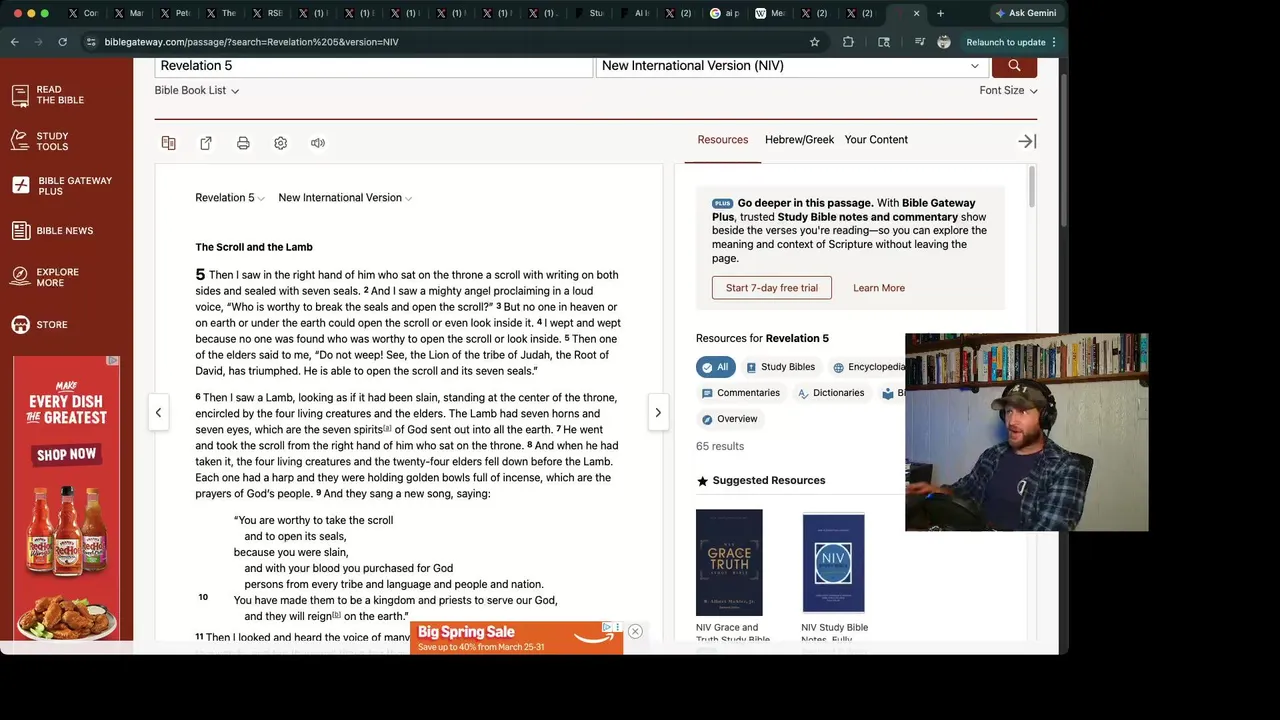Select the All resources filter
1280x720 pixels.
(x=715, y=367)
